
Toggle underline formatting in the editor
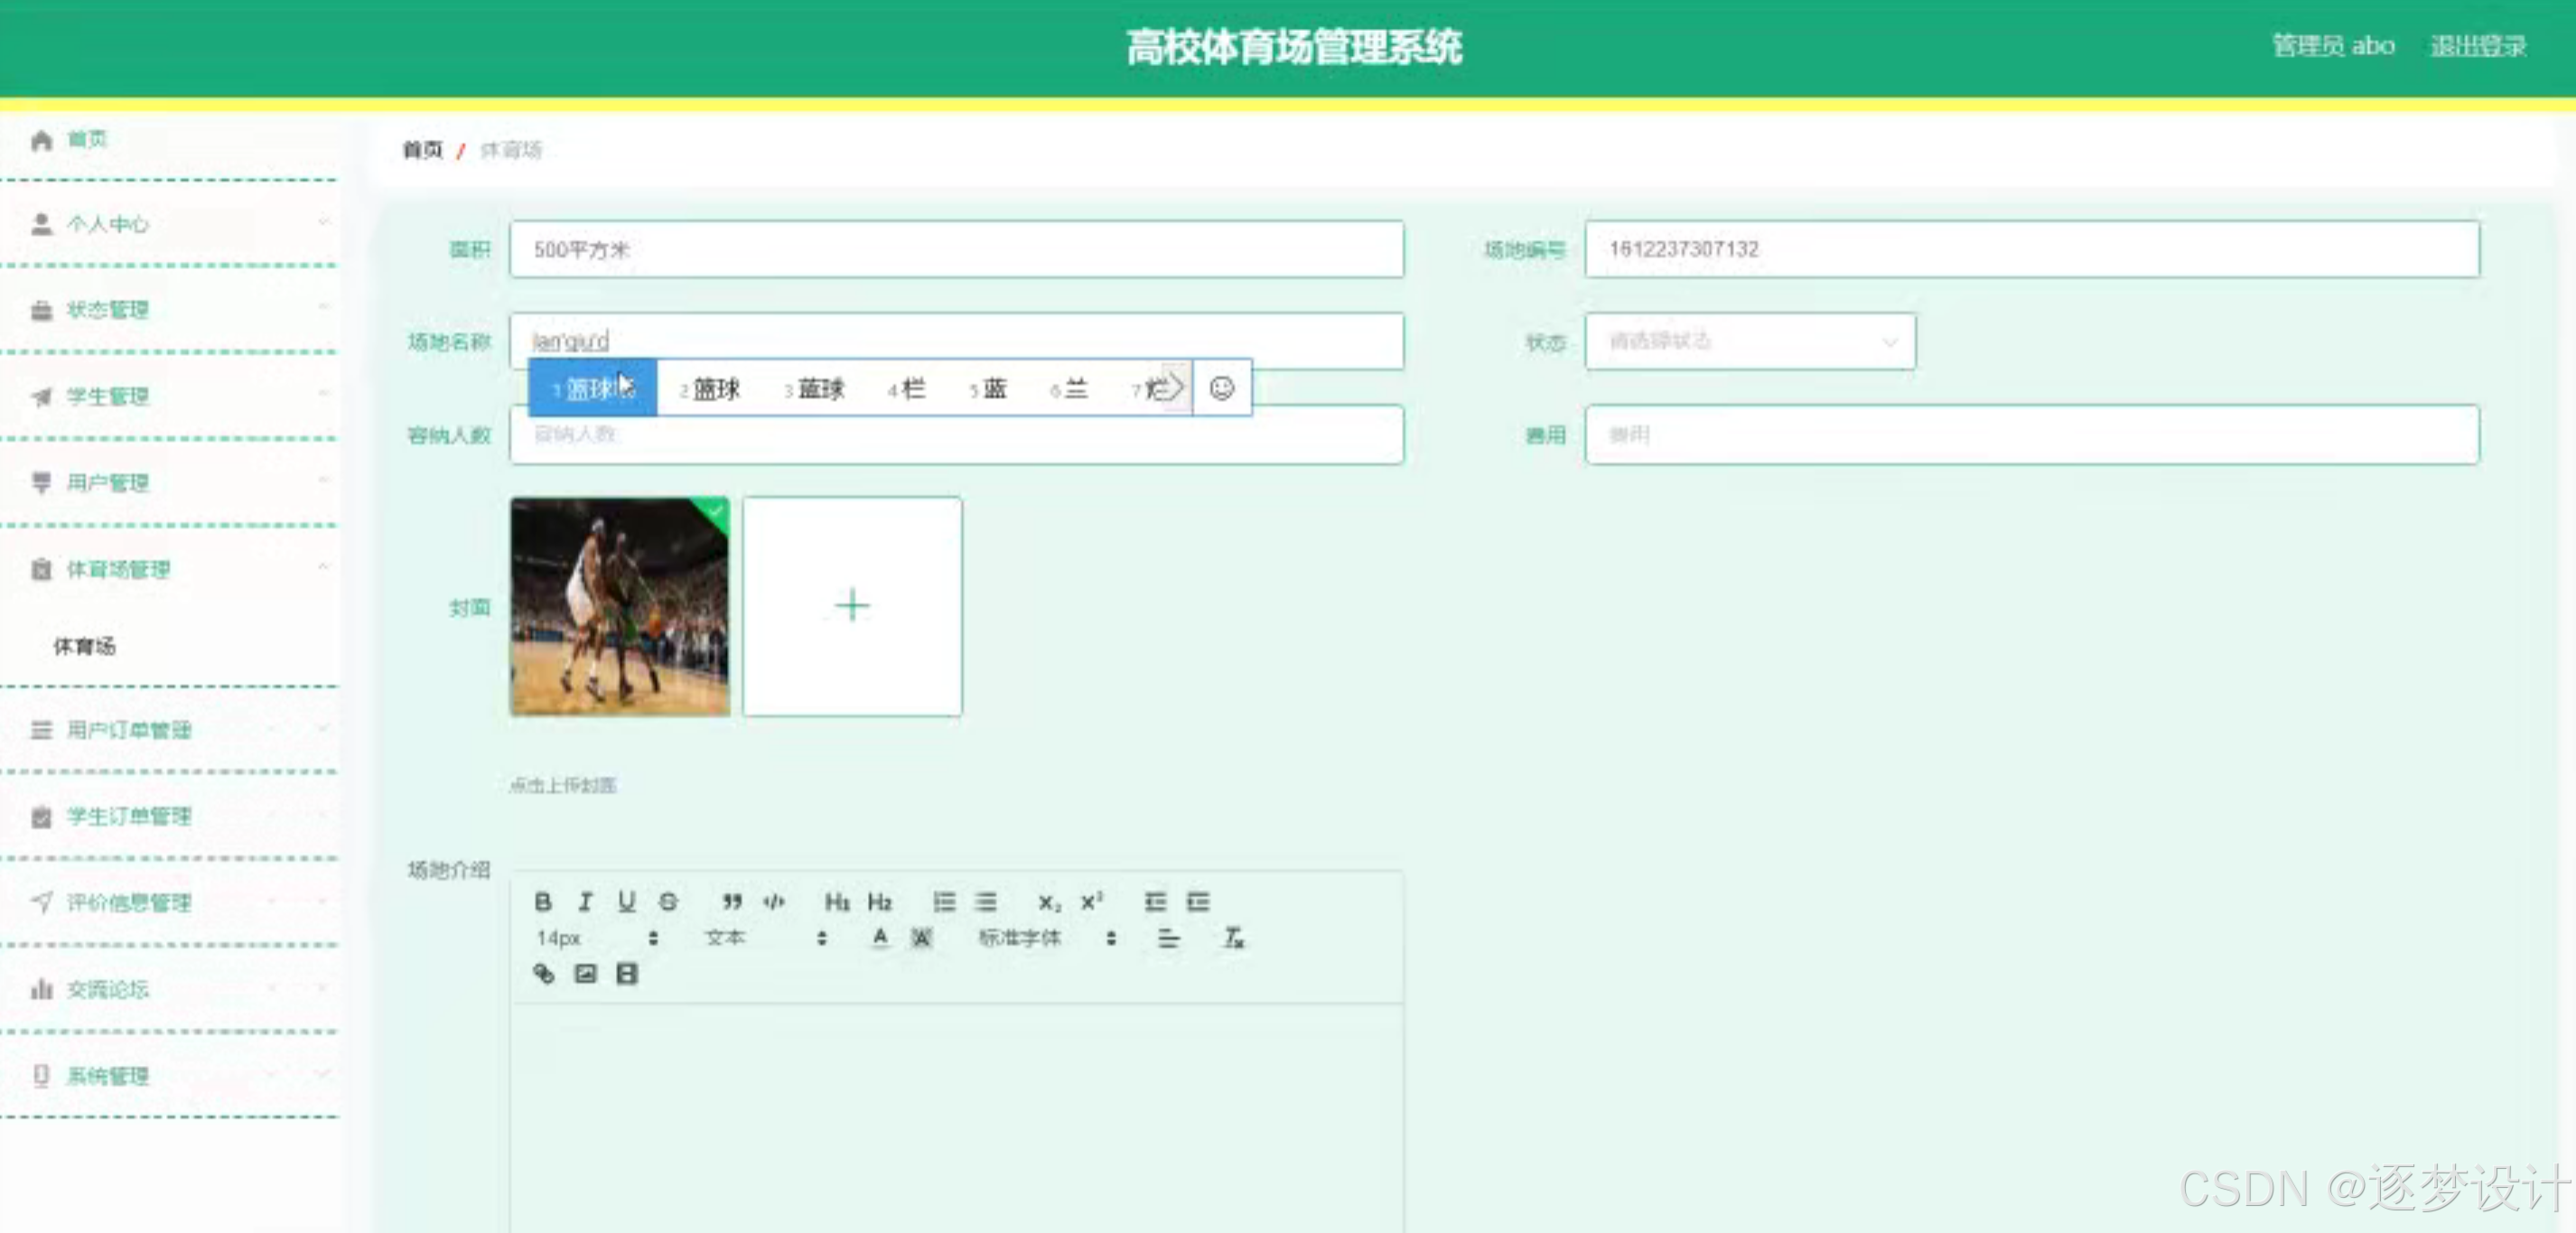click(626, 901)
